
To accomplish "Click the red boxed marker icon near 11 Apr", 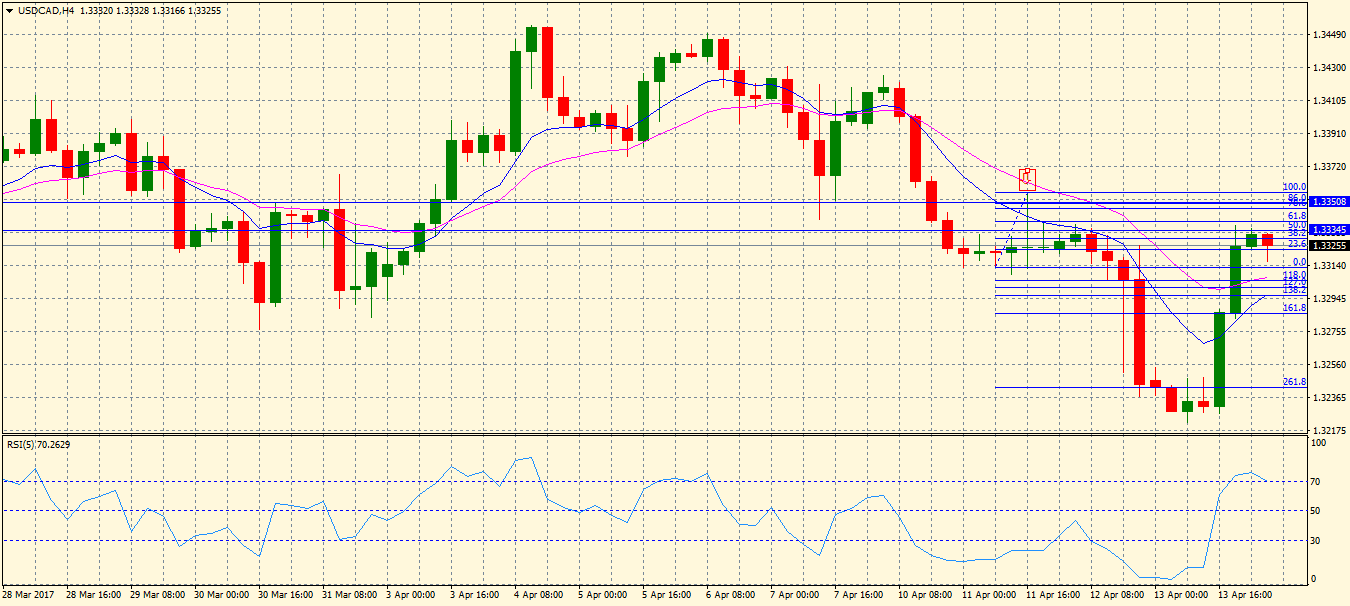I will (1026, 179).
